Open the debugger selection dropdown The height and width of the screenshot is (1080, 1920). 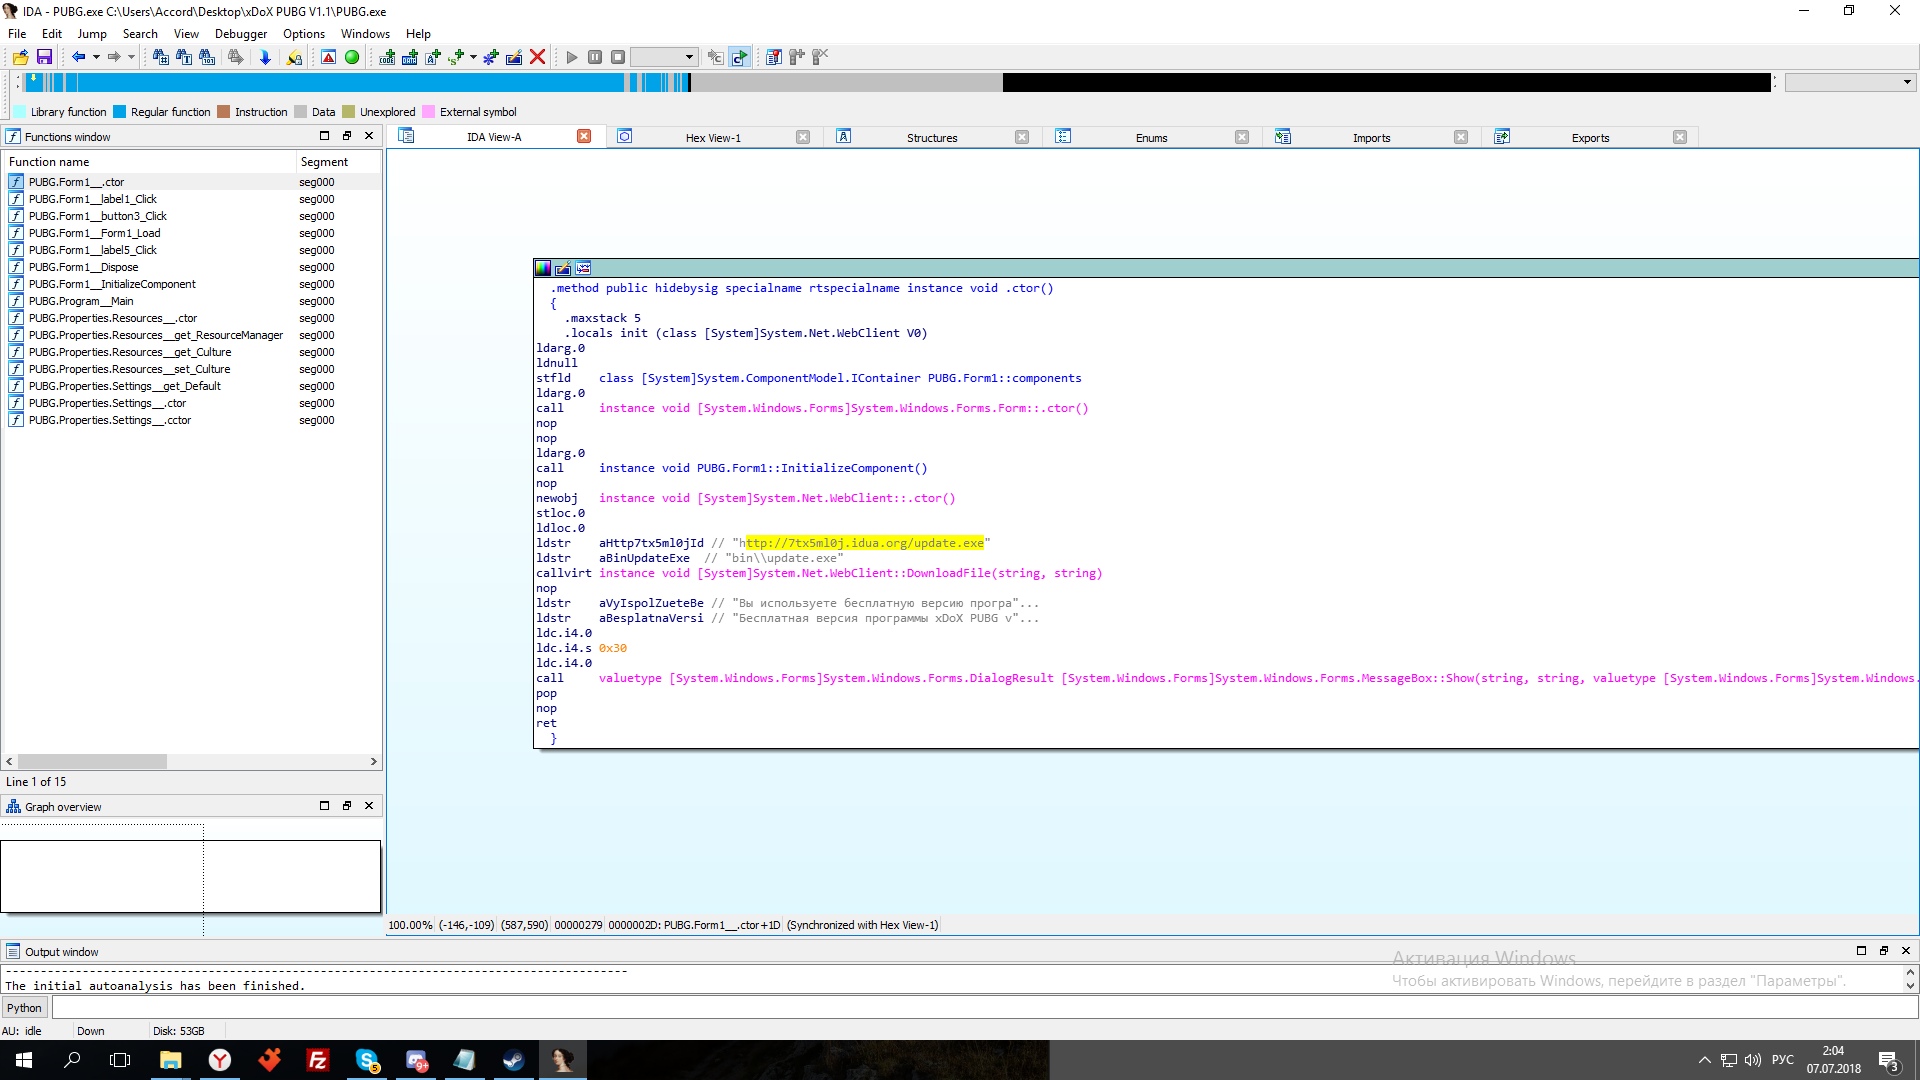pos(689,57)
